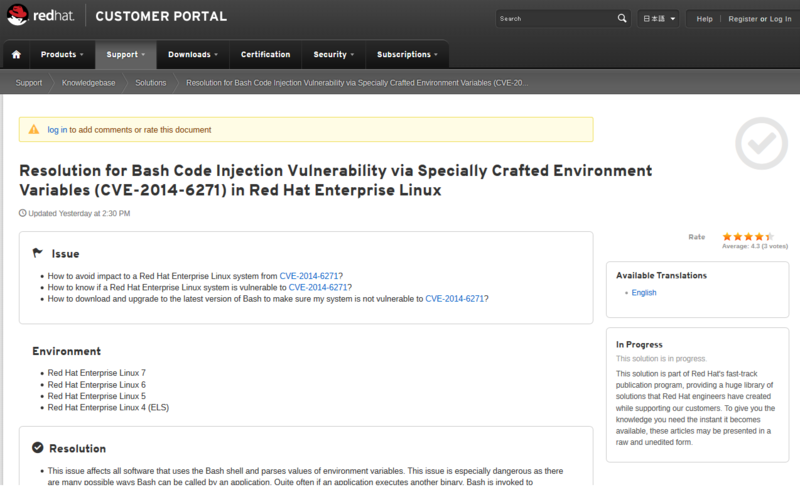Image resolution: width=800 pixels, height=492 pixels.
Task: Open CVE-2014-6271 link in third Issue bullet
Action: pos(455,299)
